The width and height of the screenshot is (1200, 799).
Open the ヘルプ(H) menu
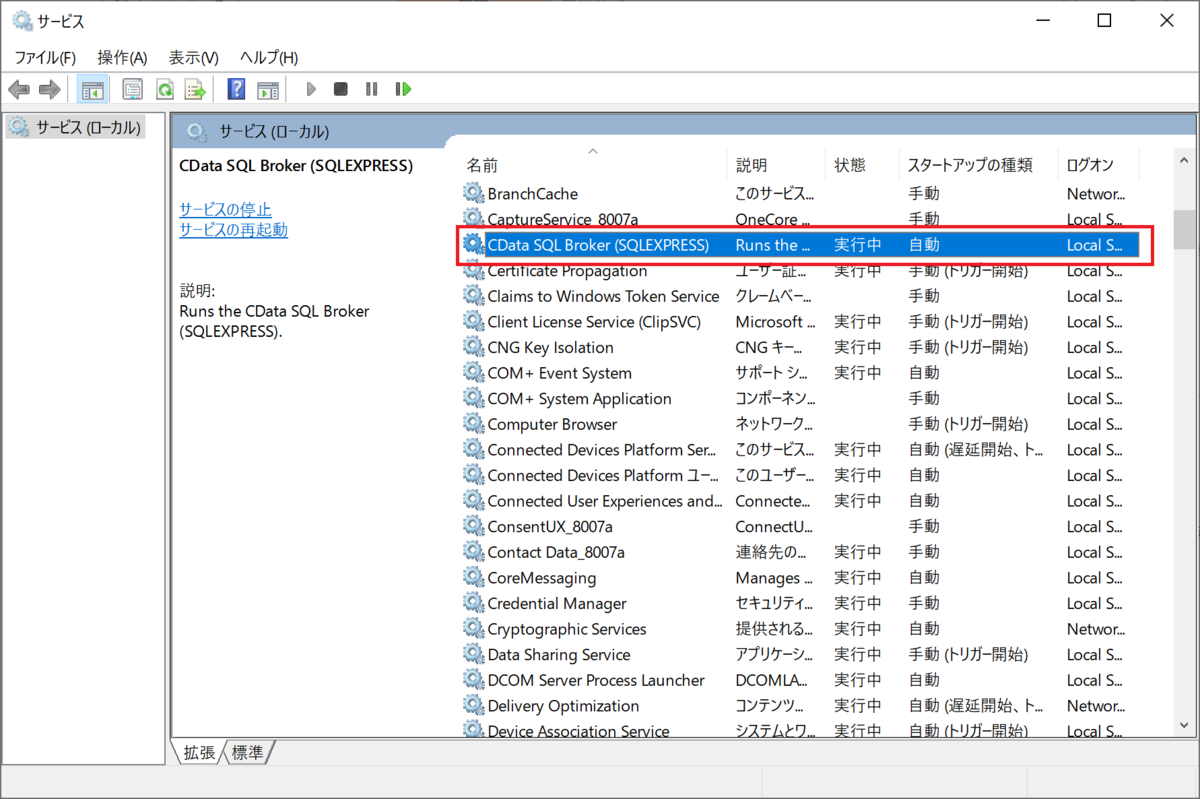tap(269, 58)
